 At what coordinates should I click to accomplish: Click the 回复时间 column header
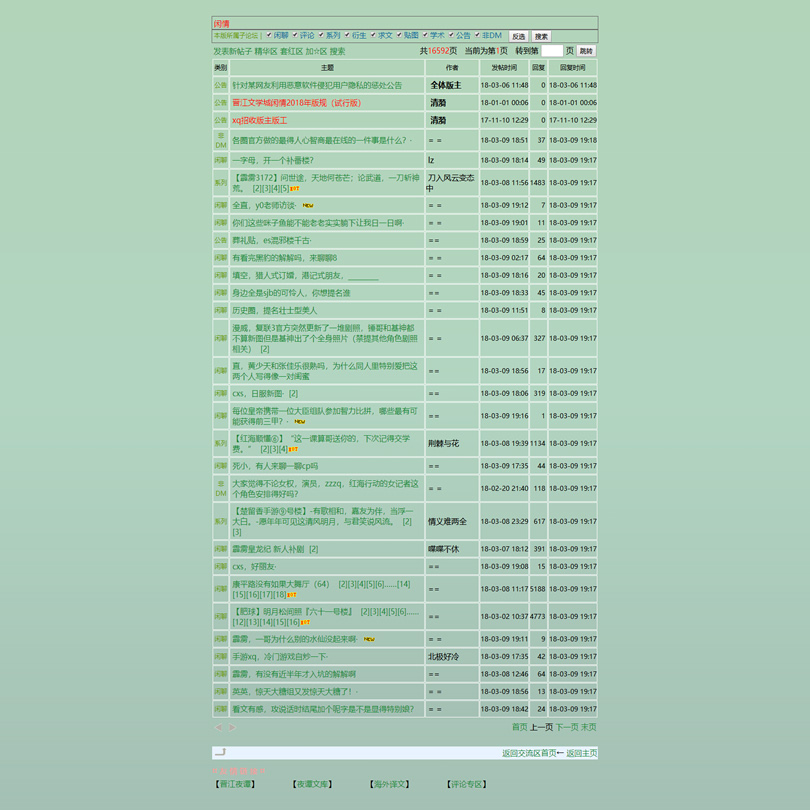[x=572, y=68]
